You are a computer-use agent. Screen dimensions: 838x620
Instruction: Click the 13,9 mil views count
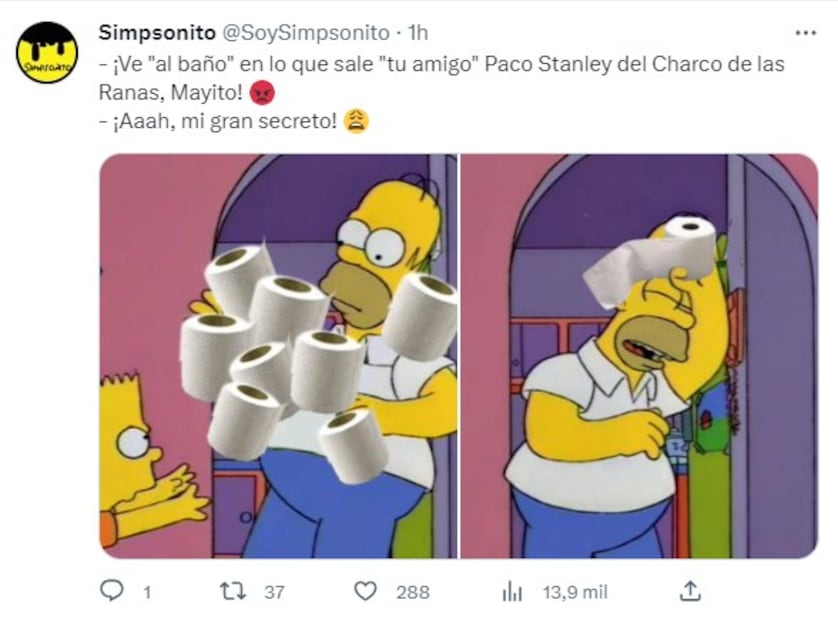tap(575, 592)
